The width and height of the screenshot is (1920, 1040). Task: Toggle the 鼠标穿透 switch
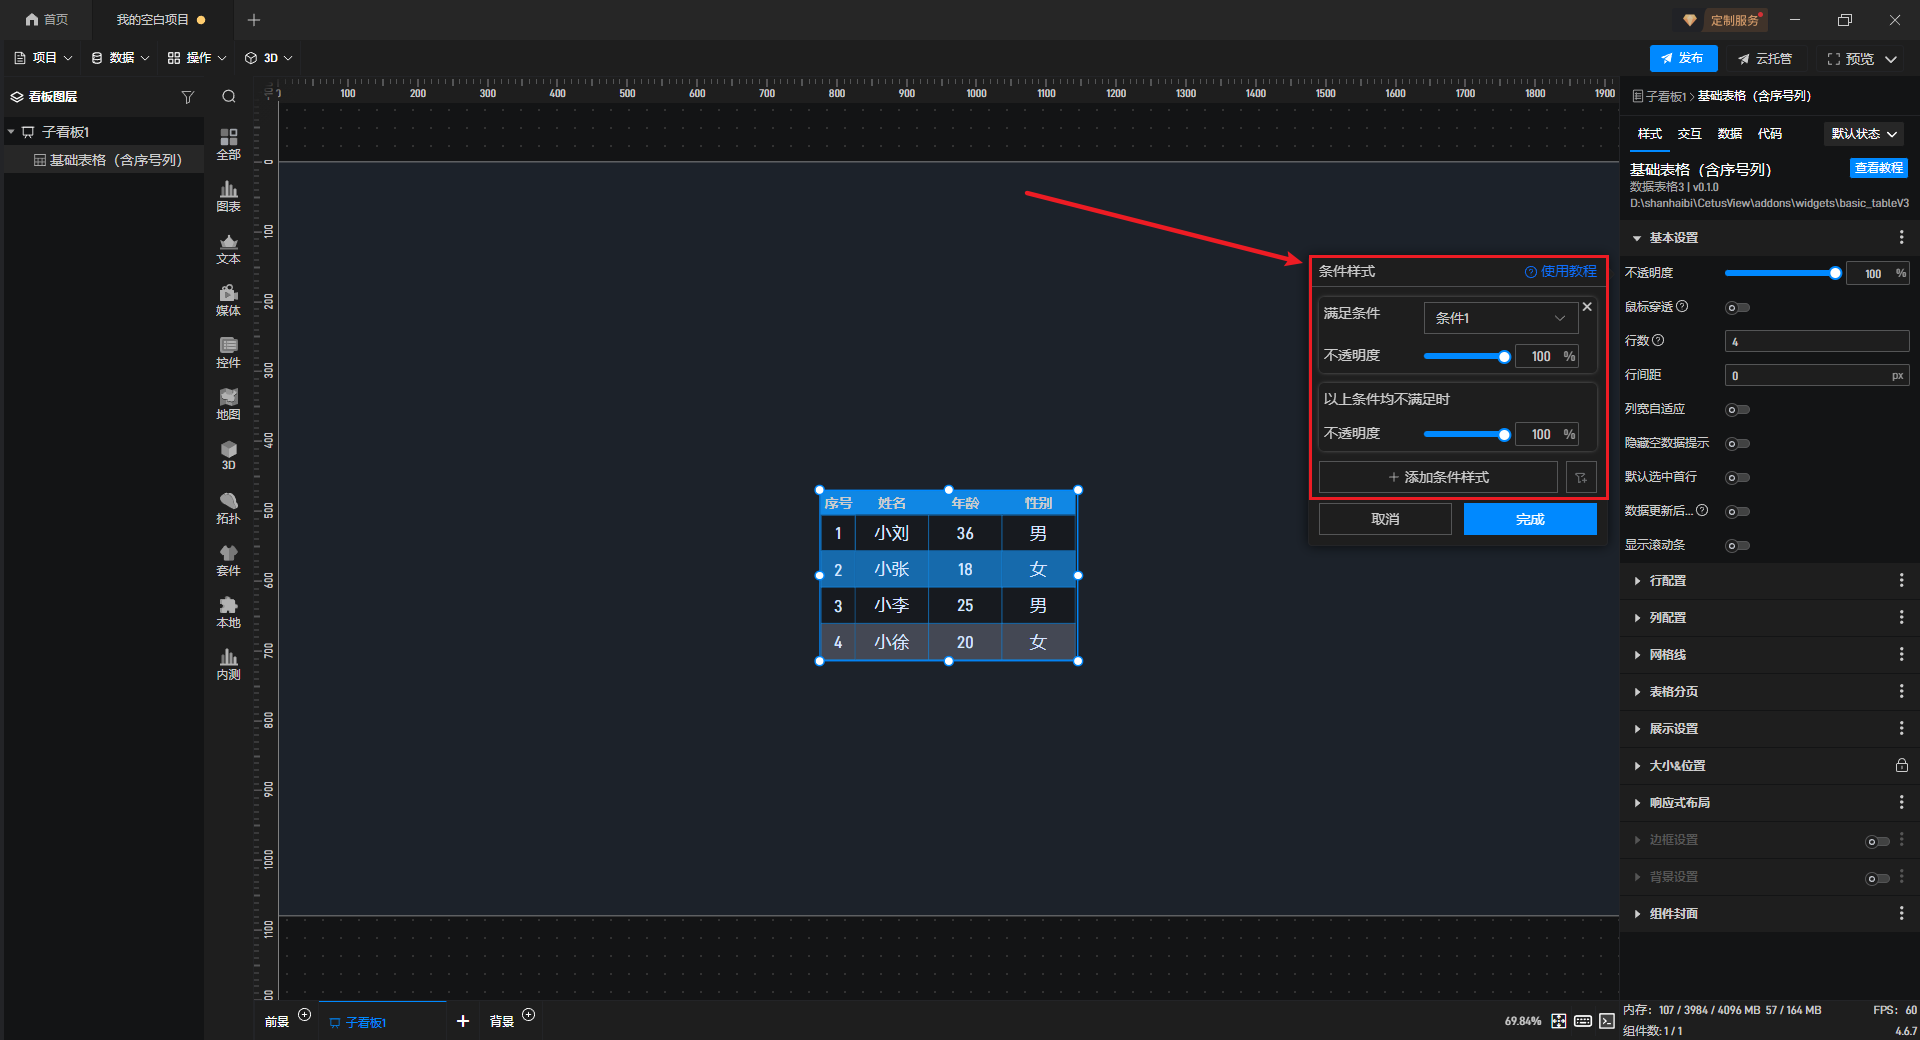point(1737,308)
